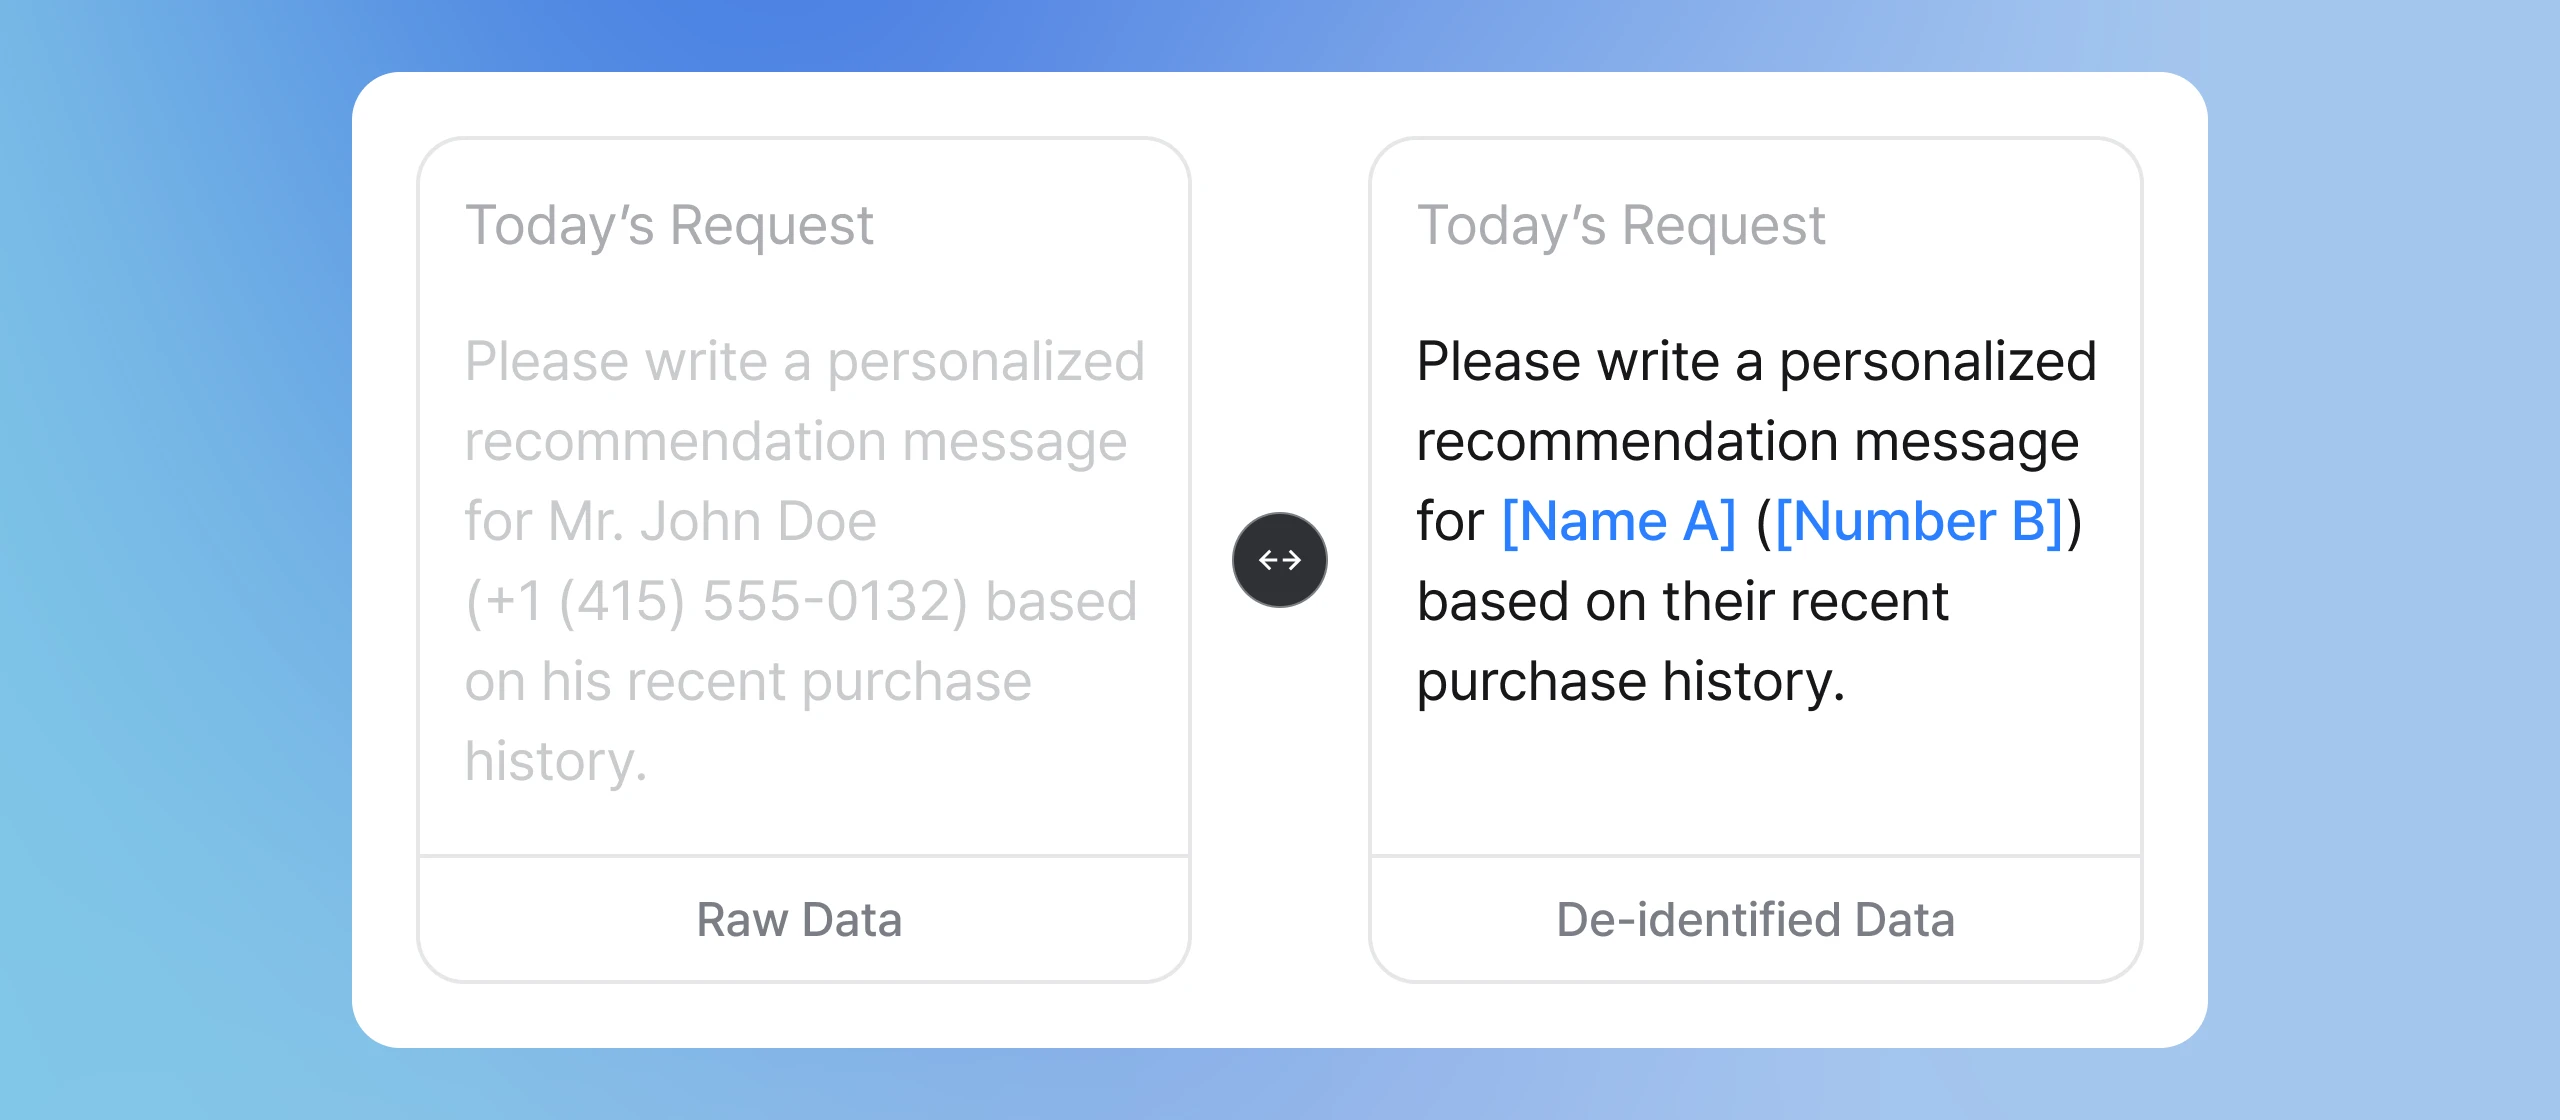Click gray 'recommendation message' line
This screenshot has width=2560, height=1120.
click(795, 442)
